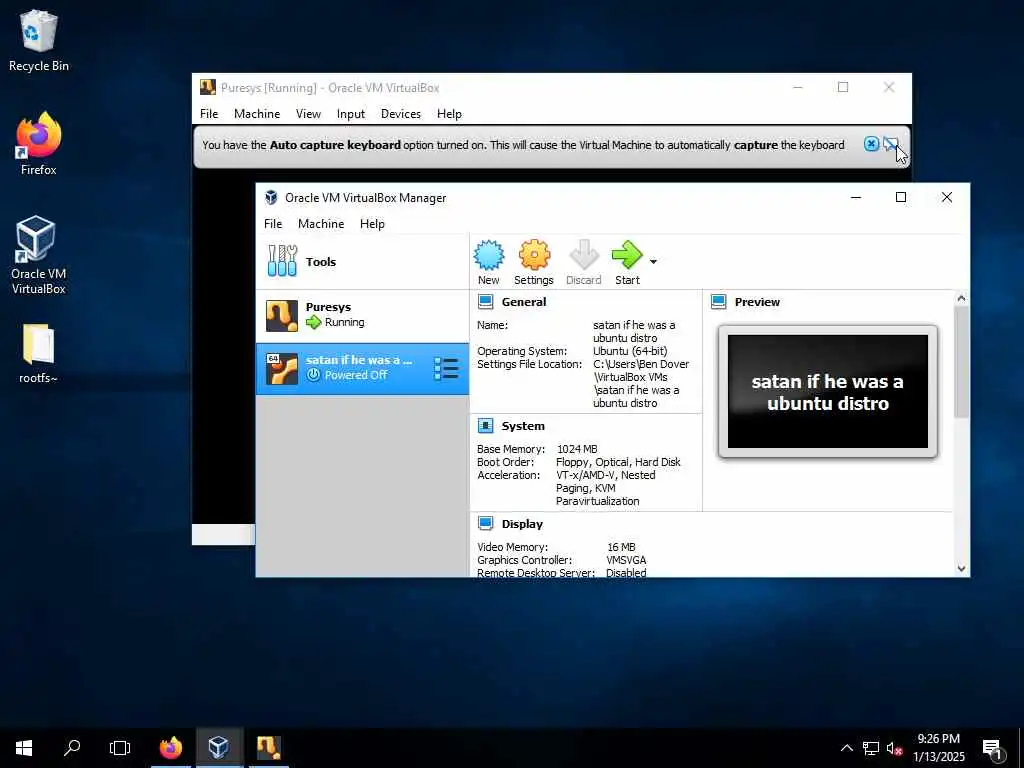Open Help menu in Puresys window
This screenshot has width=1024, height=768.
449,114
